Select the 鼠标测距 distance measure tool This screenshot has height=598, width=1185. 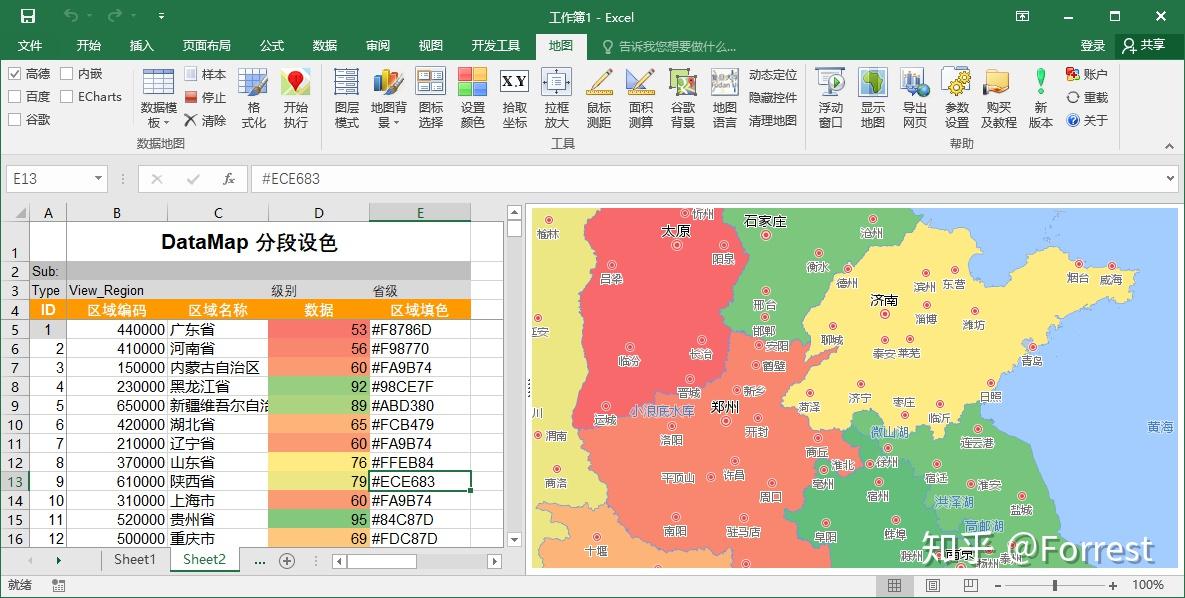coord(599,98)
